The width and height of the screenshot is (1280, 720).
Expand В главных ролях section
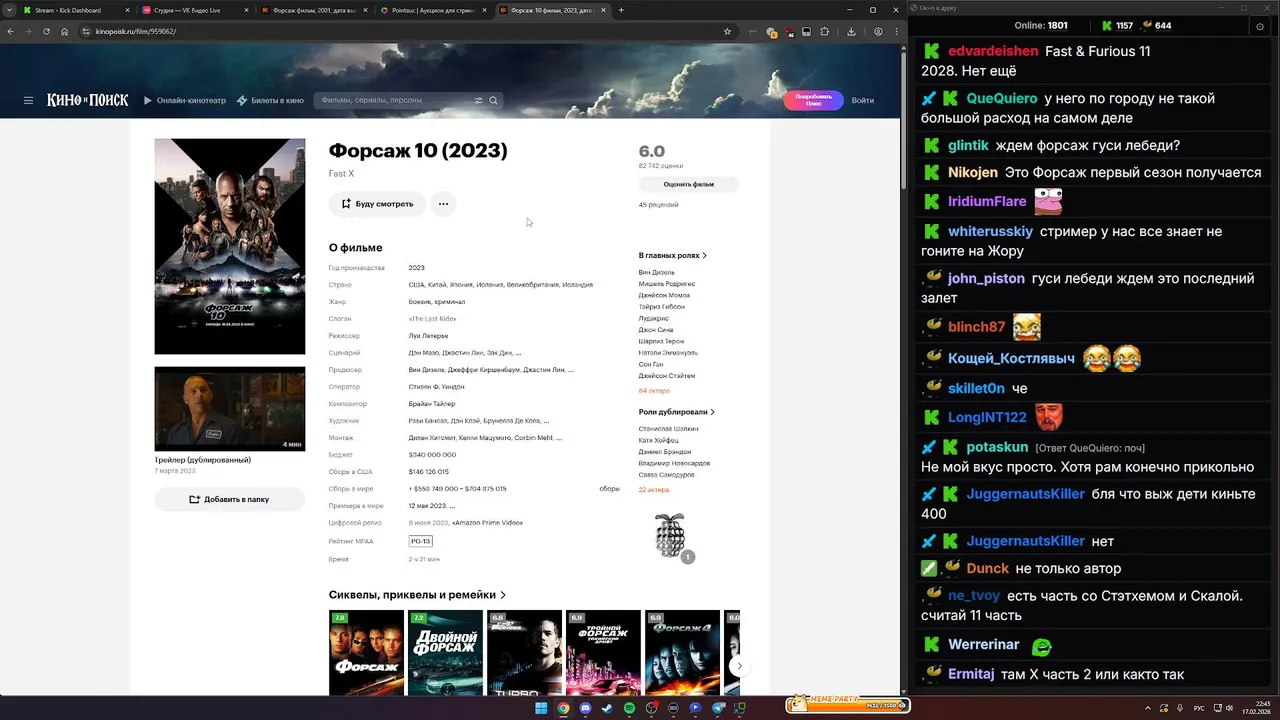pos(673,255)
